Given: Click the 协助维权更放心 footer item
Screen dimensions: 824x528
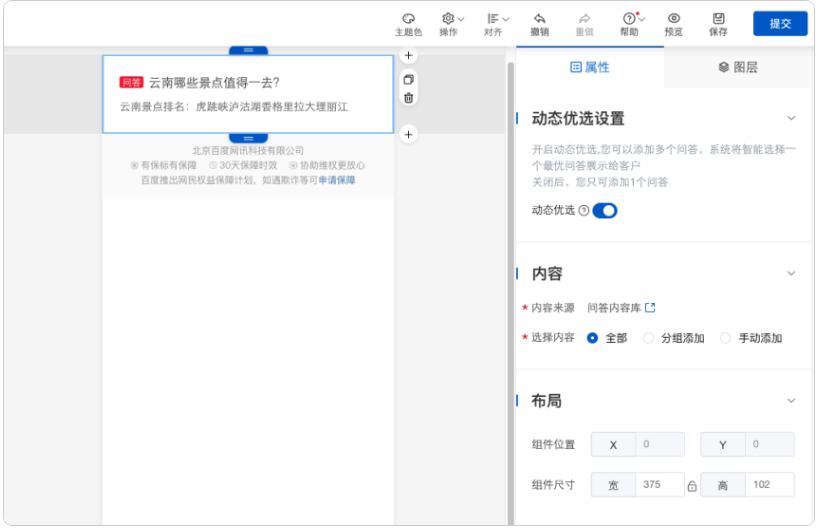Looking at the screenshot, I should [x=327, y=165].
